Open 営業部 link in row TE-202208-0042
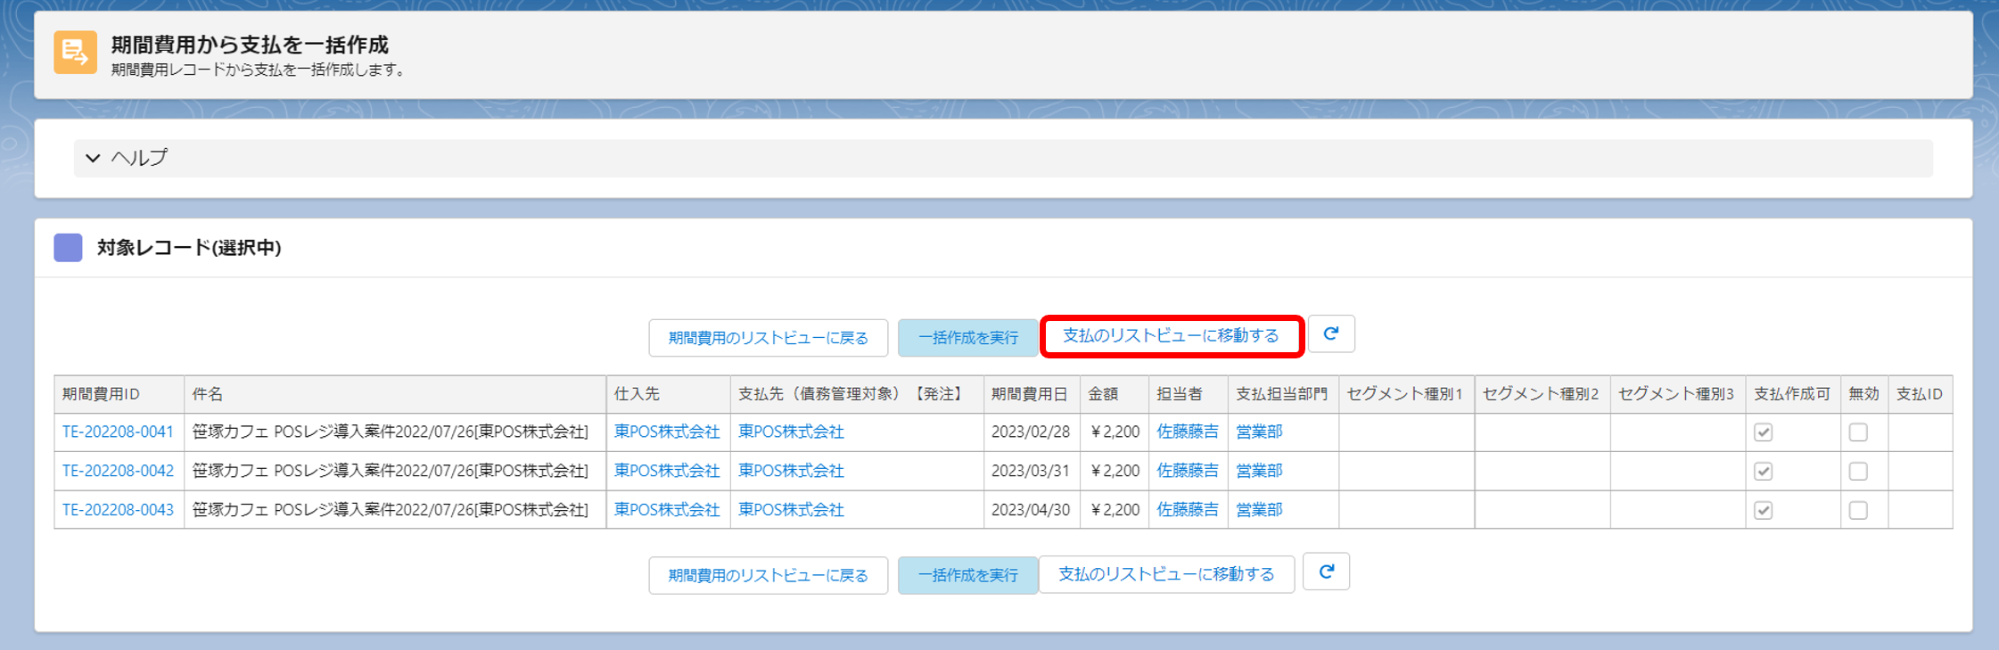 (x=1259, y=471)
